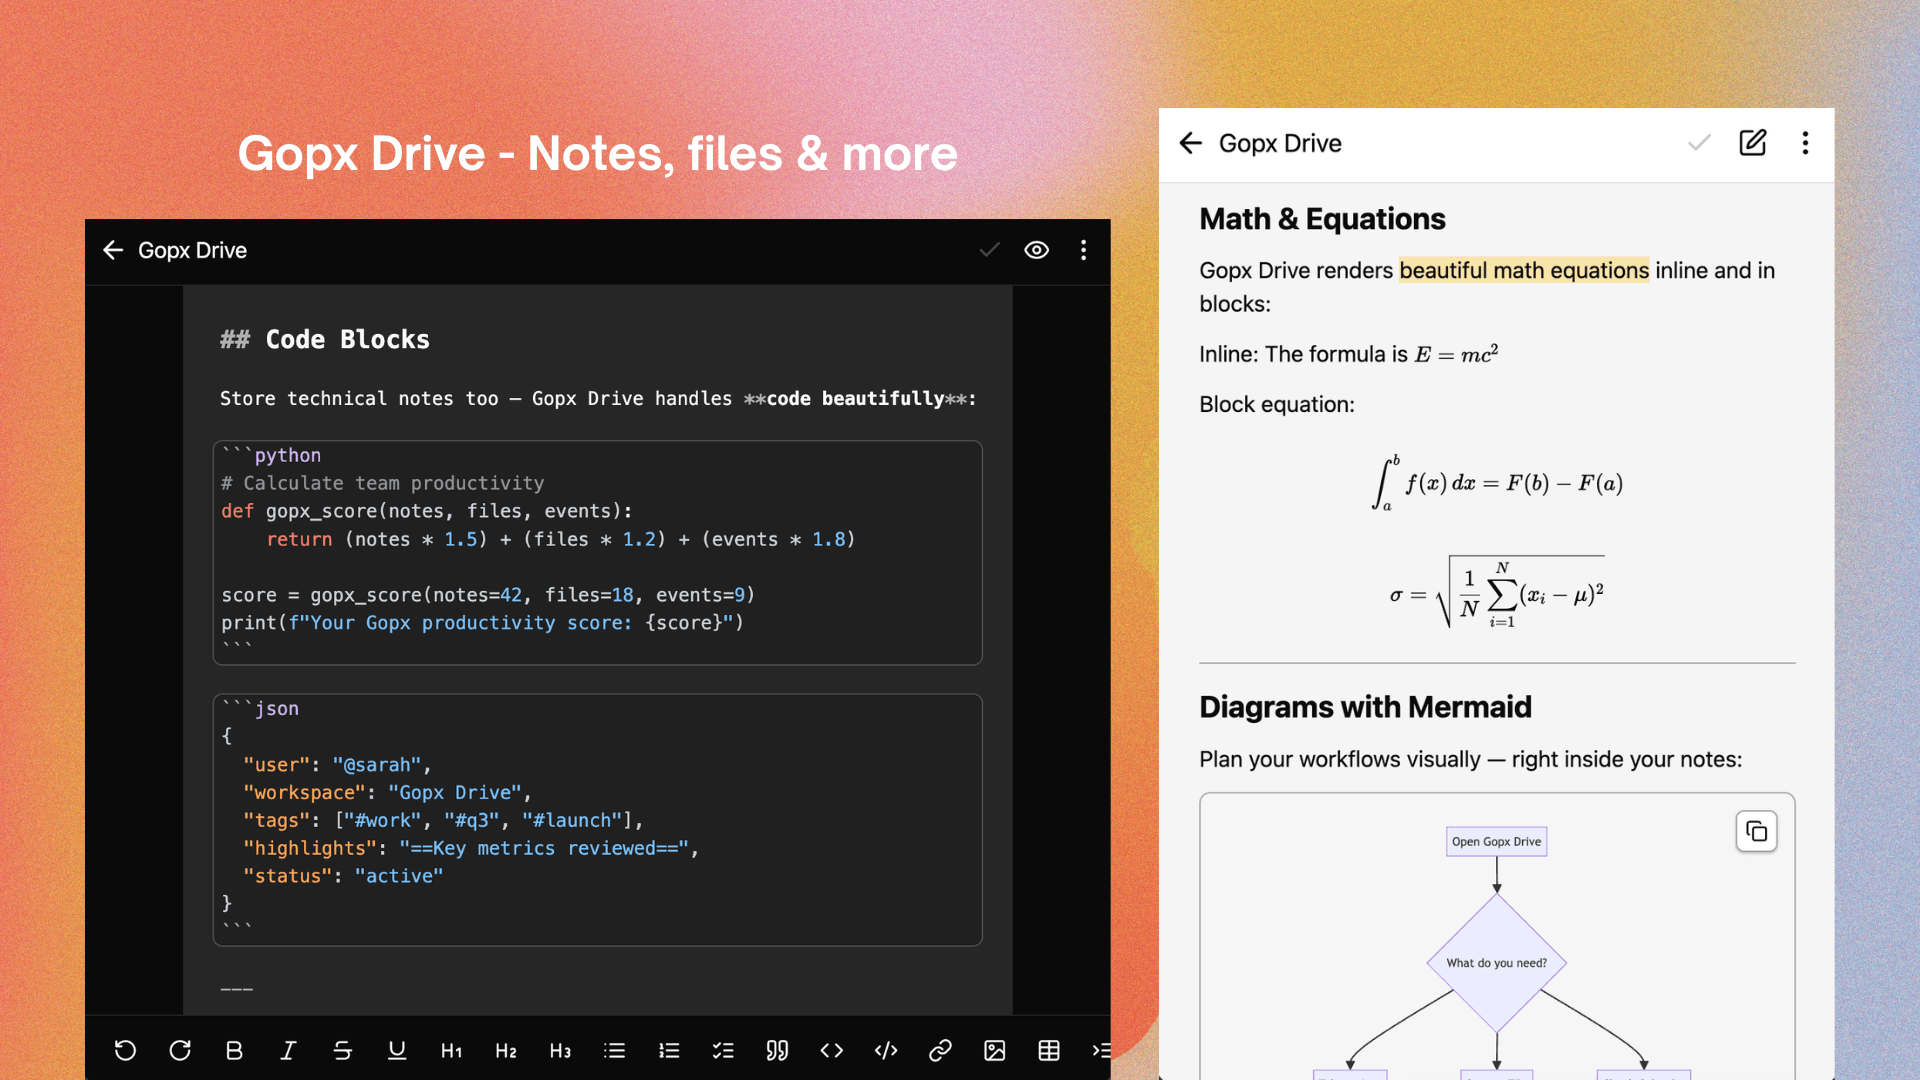Insert an image
Viewport: 1920px width, 1080px height.
994,1050
